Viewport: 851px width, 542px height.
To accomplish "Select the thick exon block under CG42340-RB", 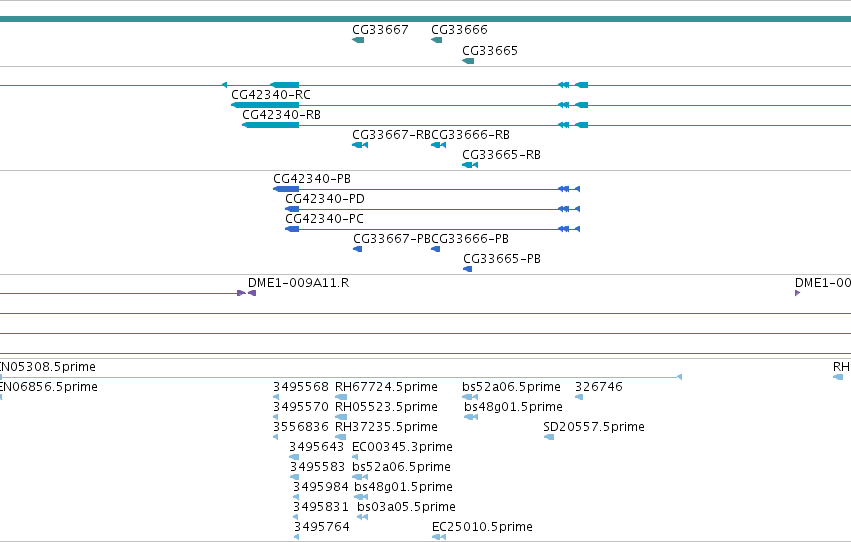I will 270,125.
